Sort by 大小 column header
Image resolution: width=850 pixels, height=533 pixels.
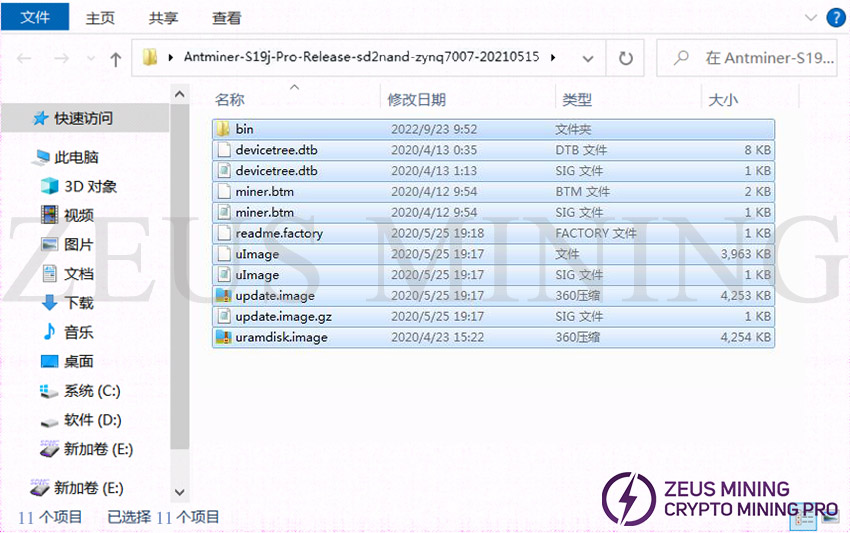coord(723,100)
